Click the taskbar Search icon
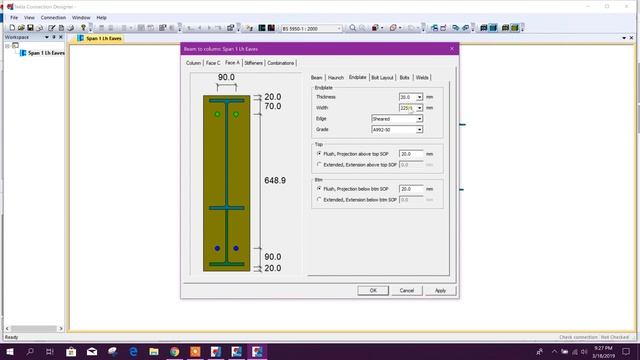 point(30,351)
